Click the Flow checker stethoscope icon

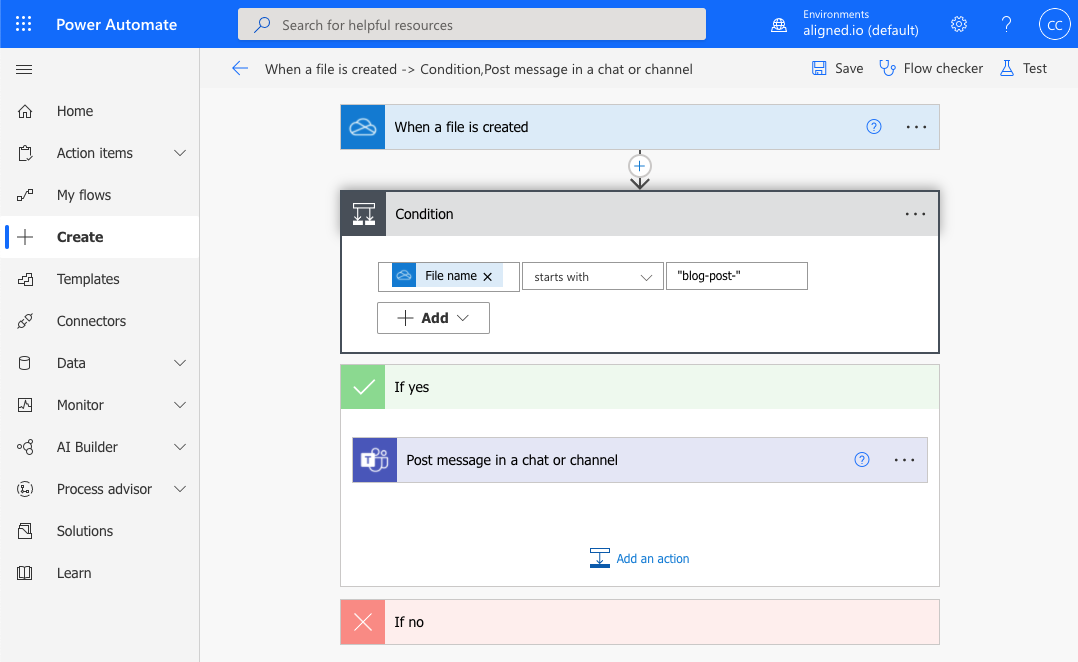[x=888, y=68]
